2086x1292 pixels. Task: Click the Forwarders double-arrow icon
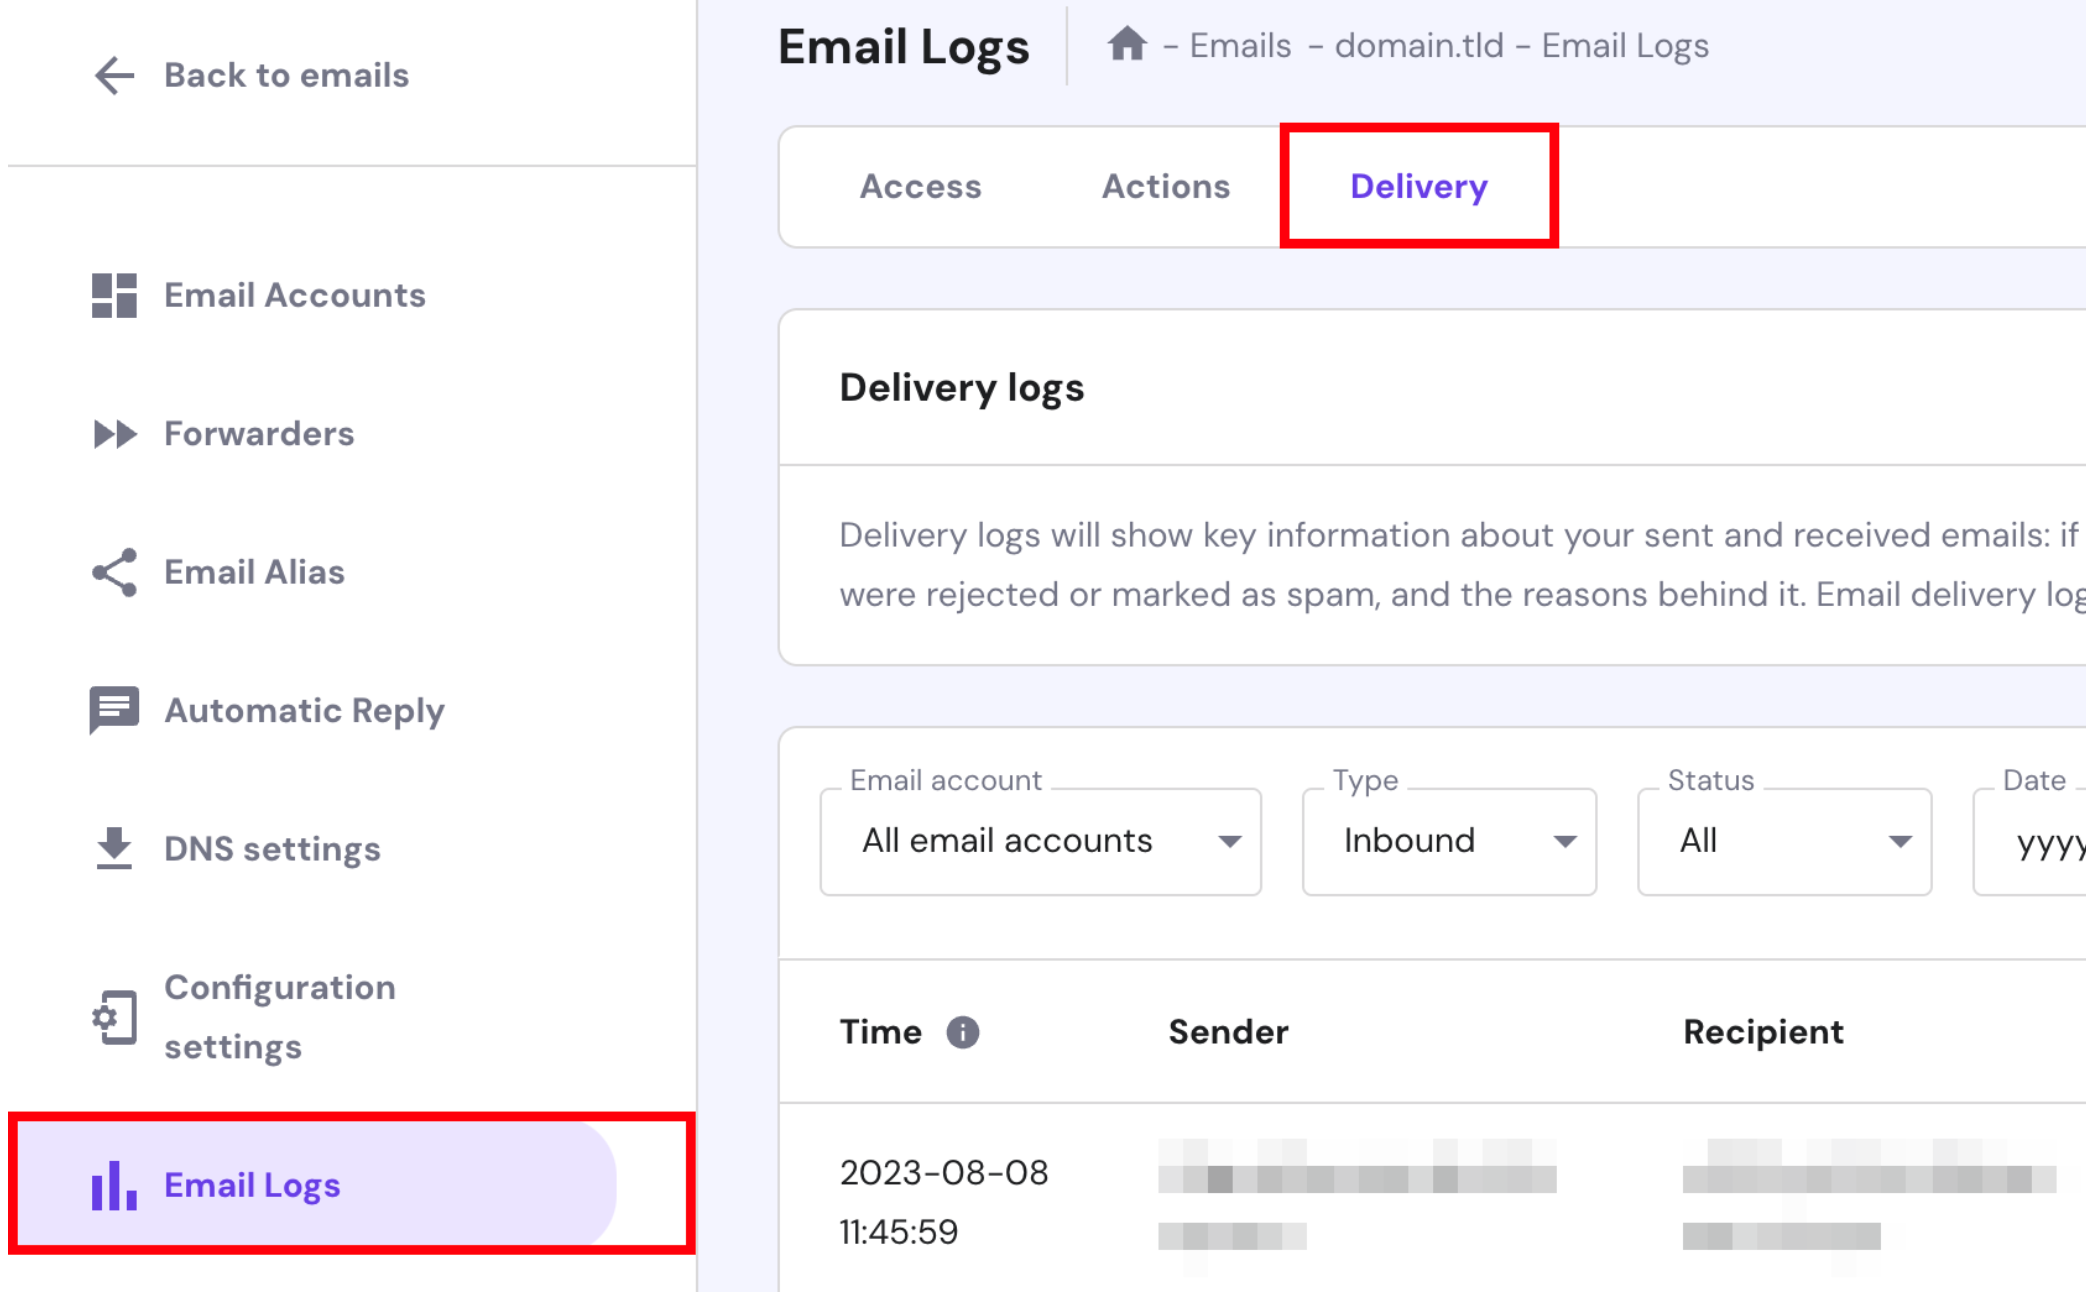(x=114, y=434)
